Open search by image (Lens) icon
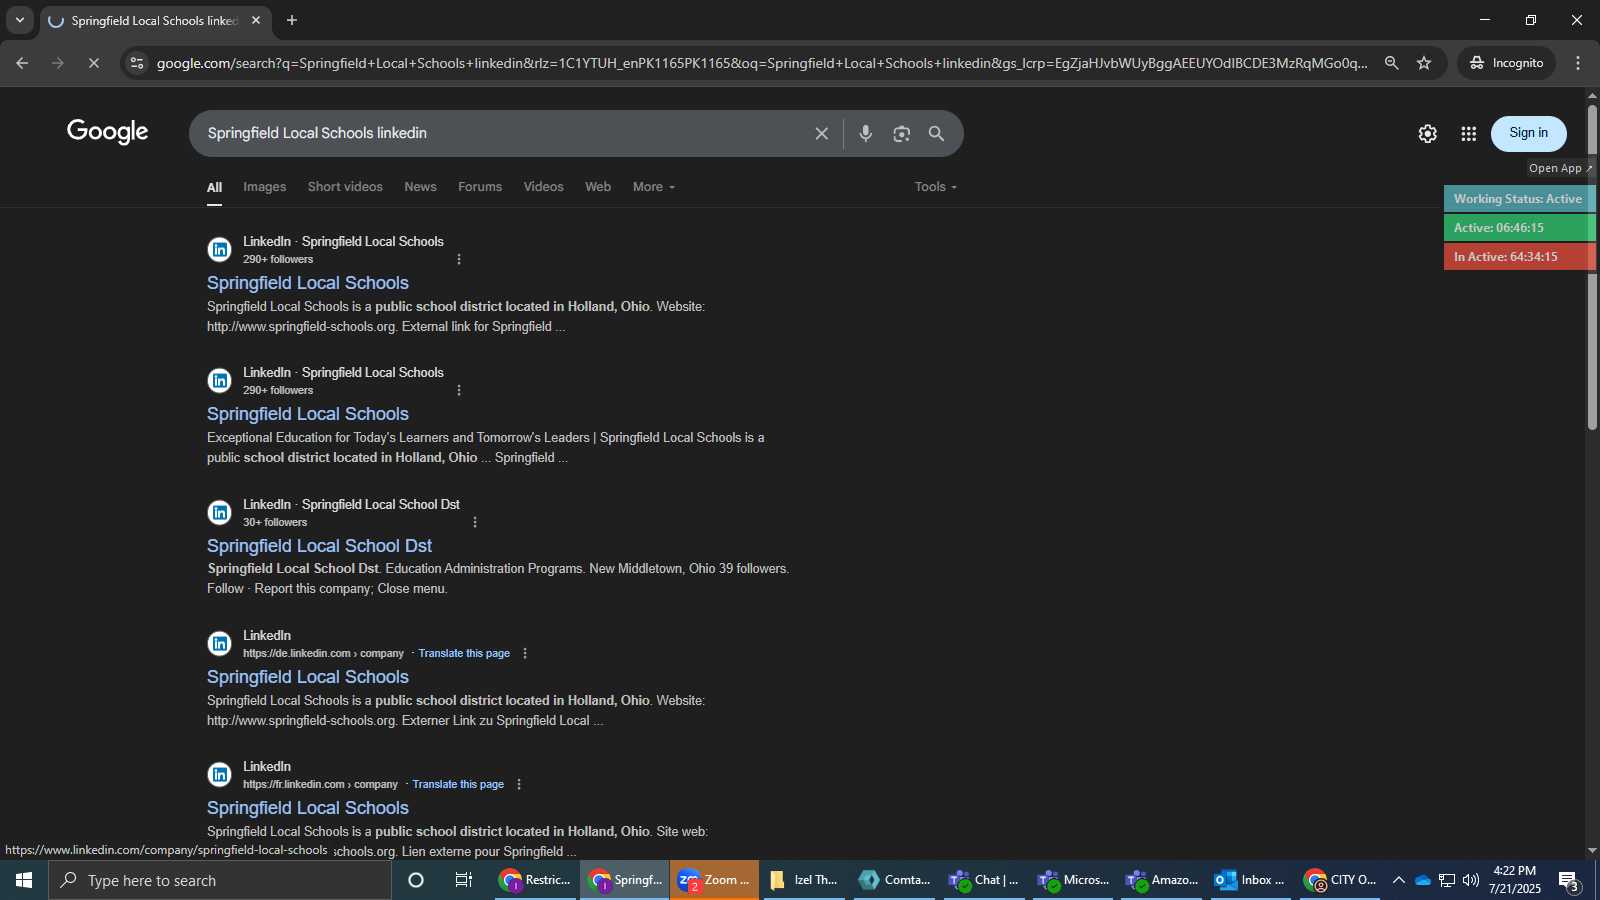The height and width of the screenshot is (900, 1600). tap(902, 133)
